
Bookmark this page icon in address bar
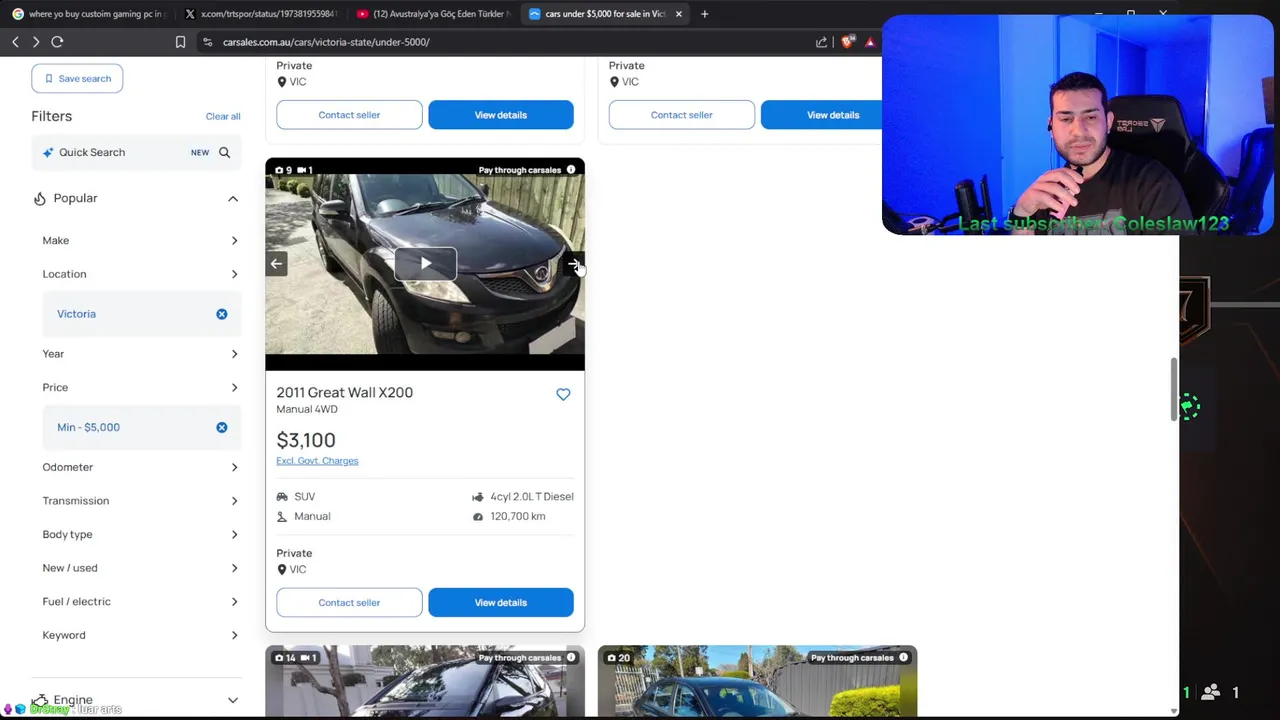point(180,42)
